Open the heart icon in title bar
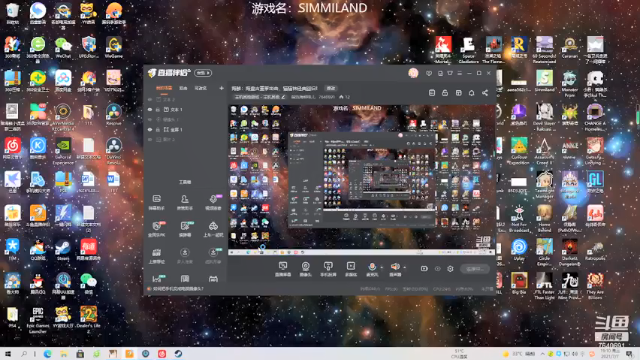The width and height of the screenshot is (640, 360). tap(429, 73)
